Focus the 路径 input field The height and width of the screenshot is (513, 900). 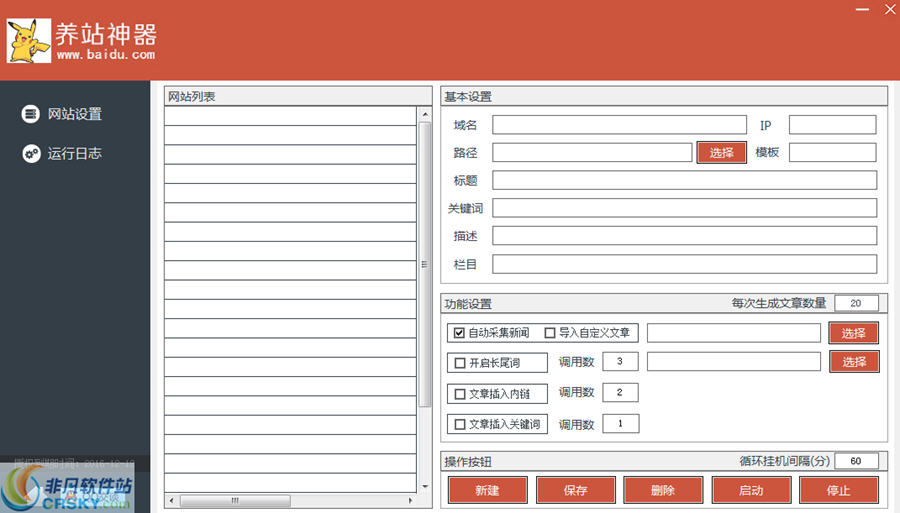click(592, 152)
